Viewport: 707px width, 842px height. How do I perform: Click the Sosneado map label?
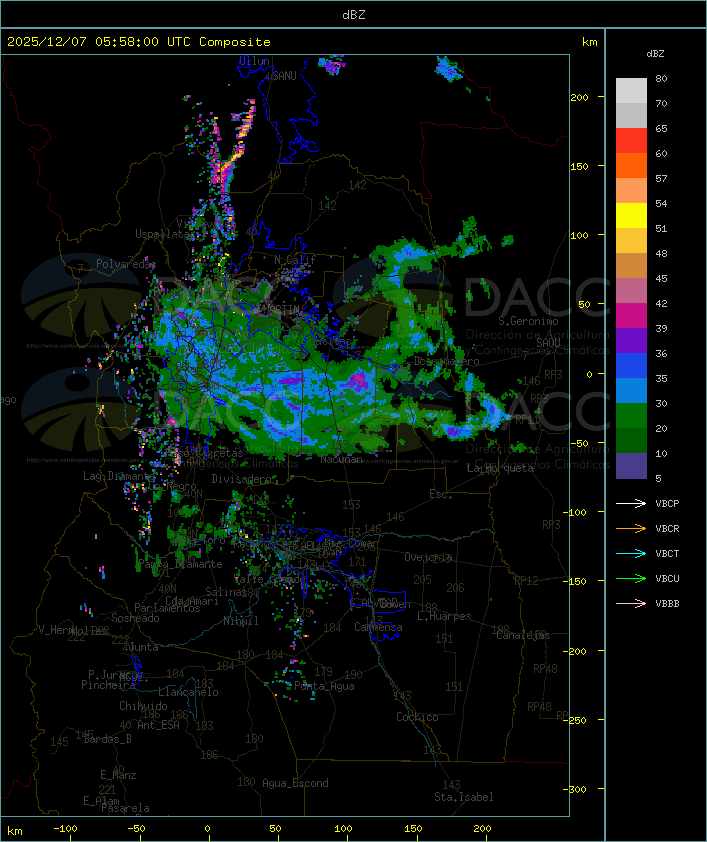click(135, 618)
